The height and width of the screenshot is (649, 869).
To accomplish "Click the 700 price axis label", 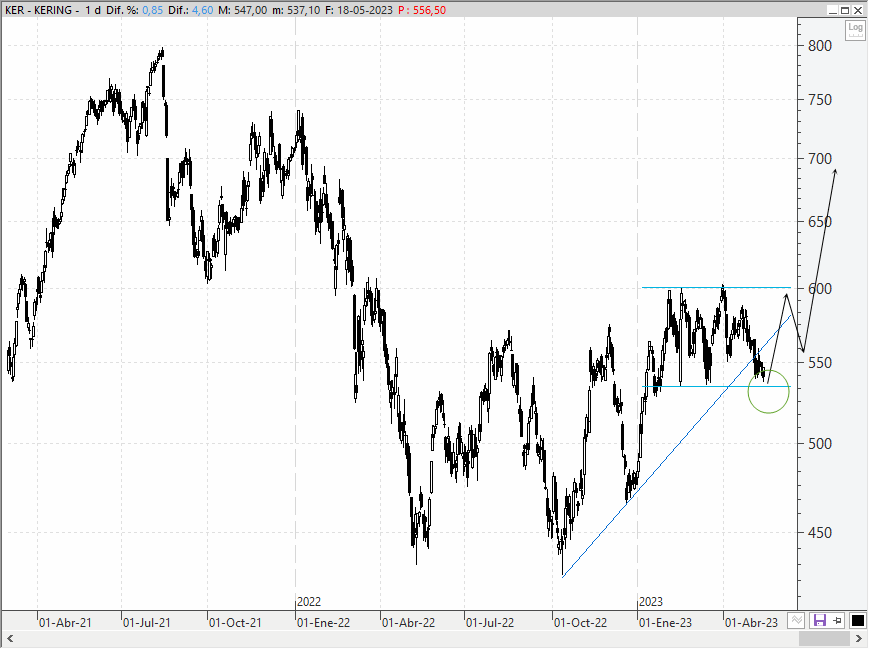I will point(820,159).
